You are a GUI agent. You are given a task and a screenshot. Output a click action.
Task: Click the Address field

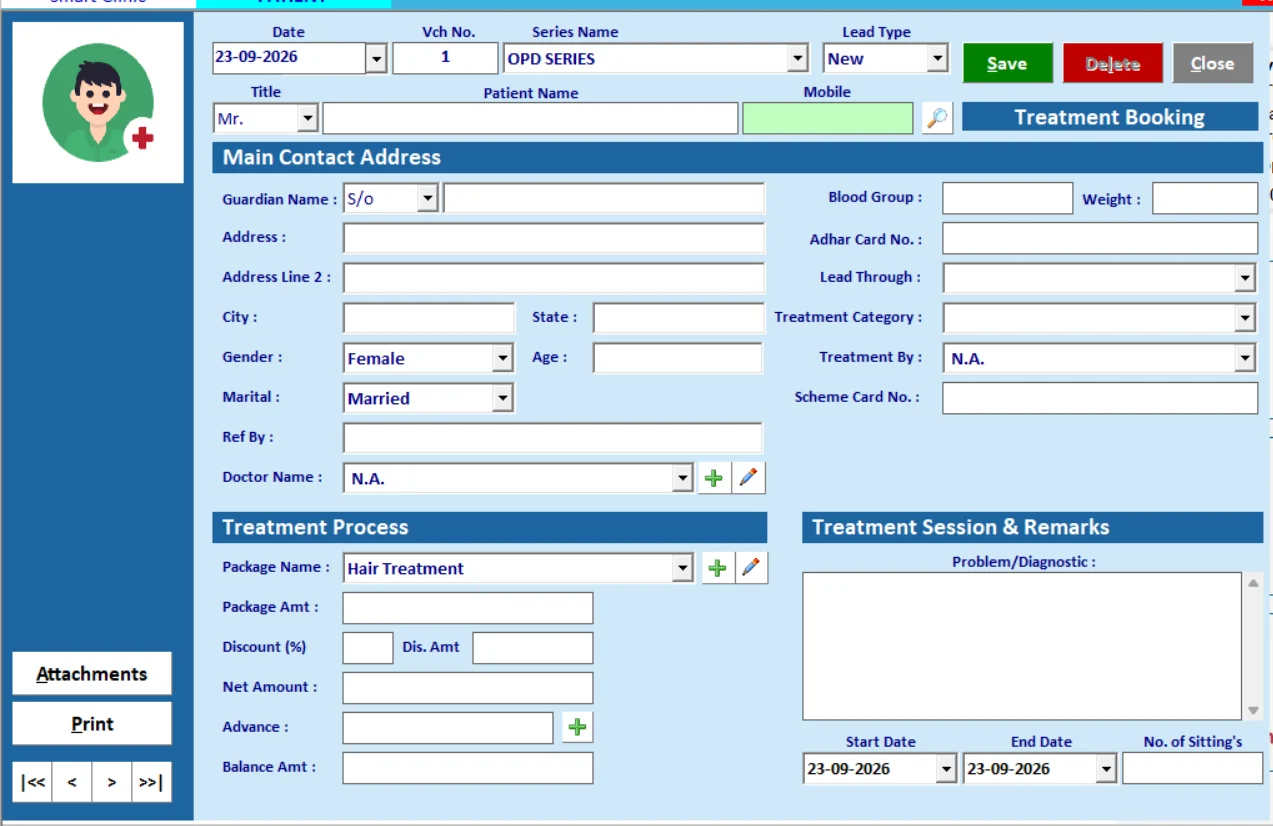pyautogui.click(x=554, y=238)
